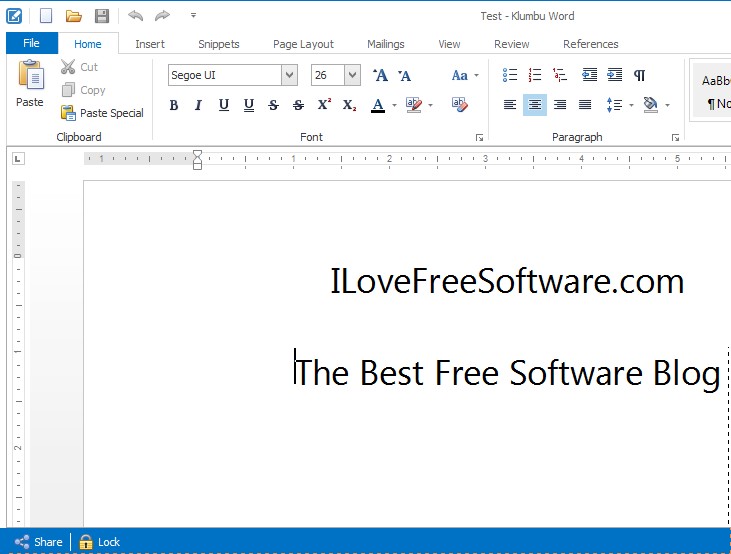Apply text highlight color

[x=414, y=105]
